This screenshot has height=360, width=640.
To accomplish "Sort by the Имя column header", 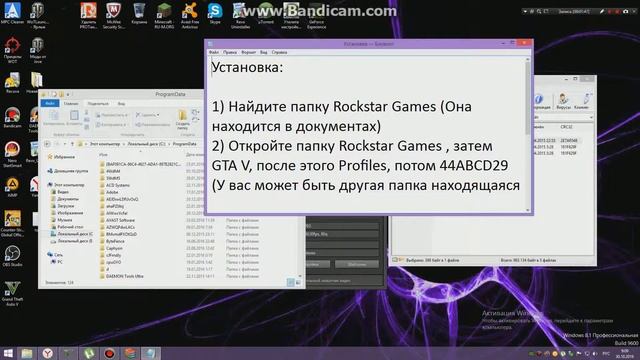I will (103, 155).
